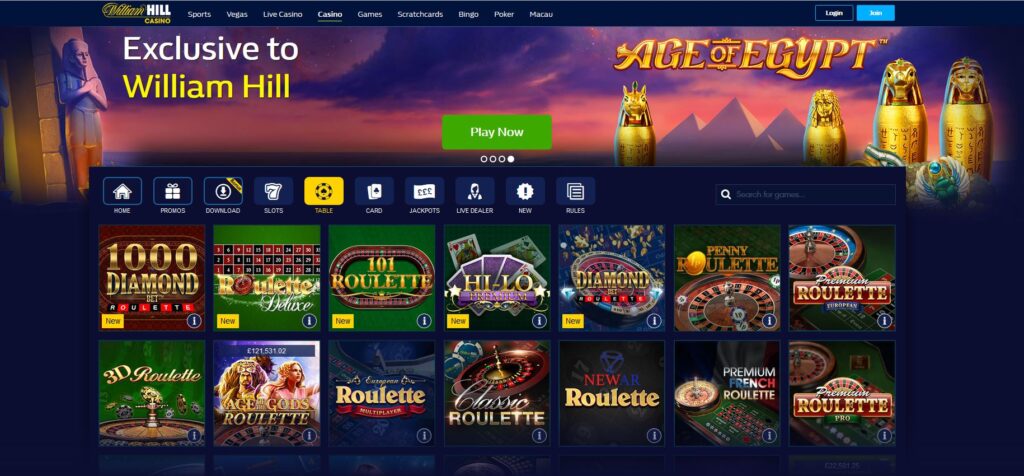This screenshot has height=476, width=1024.
Task: Click the green Play Now button
Action: coord(497,132)
